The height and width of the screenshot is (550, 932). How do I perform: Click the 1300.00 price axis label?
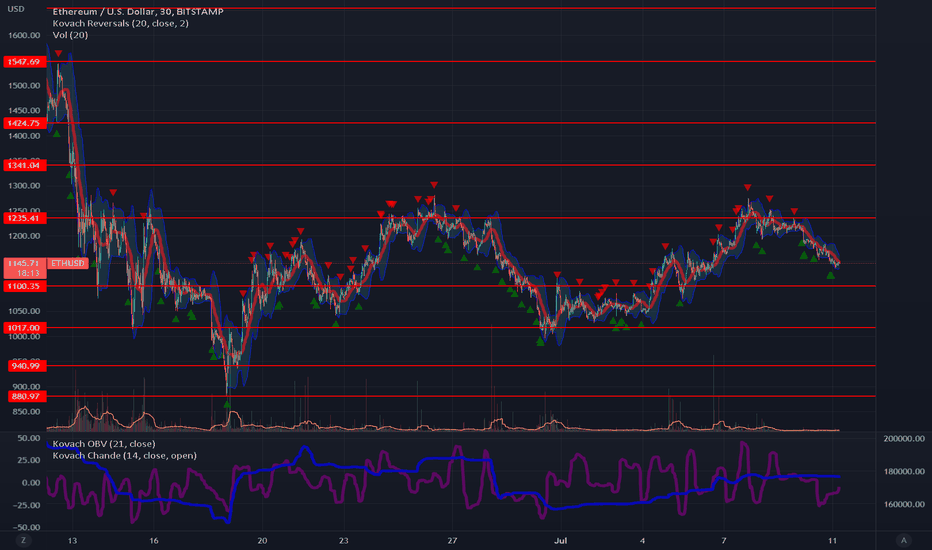tap(24, 186)
